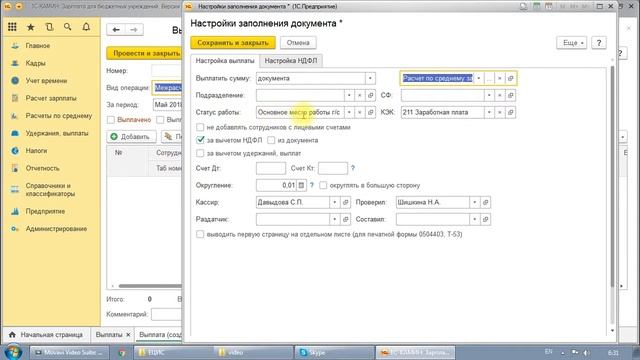This screenshot has height=360, width=640.
Task: Clear the Подразделение field
Action: pos(360,96)
